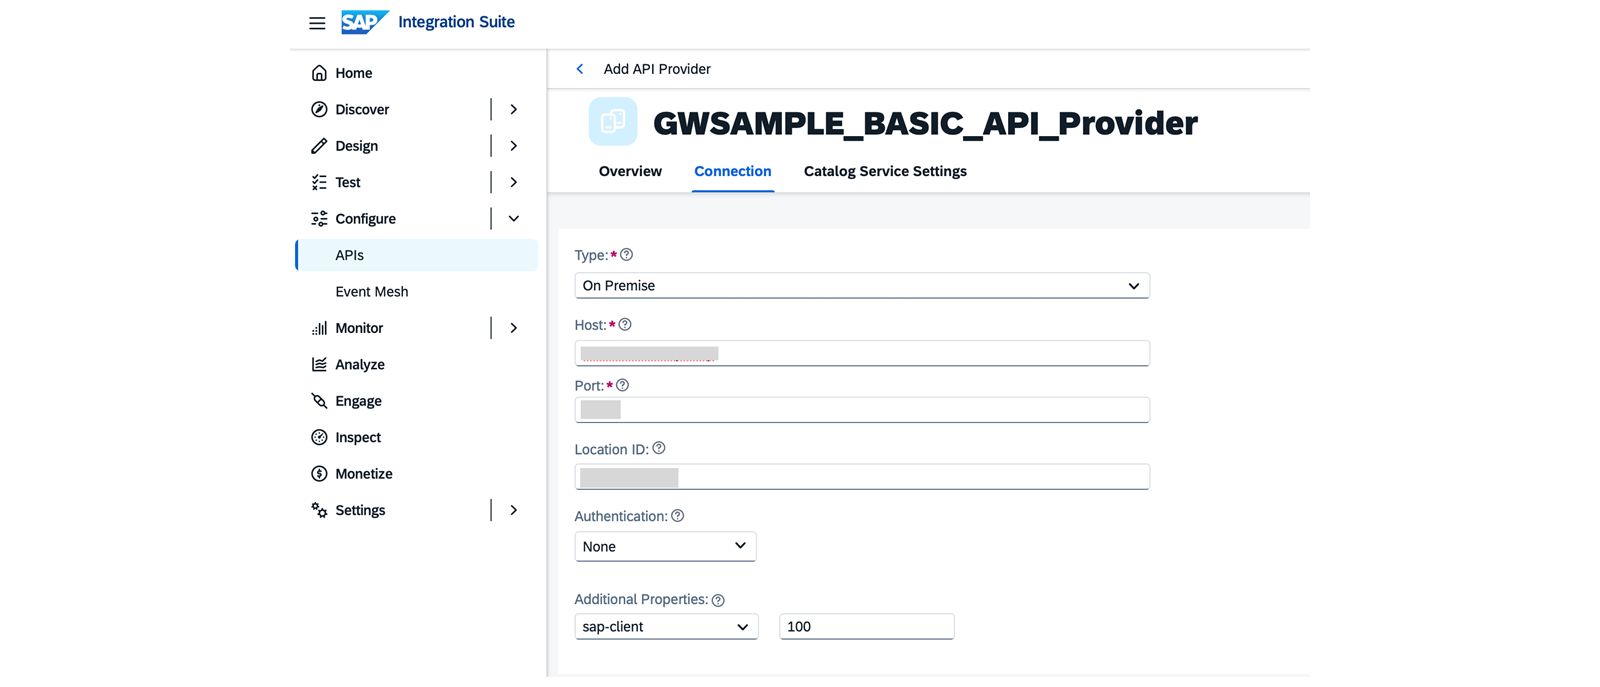Viewport: 1600px width, 687px height.
Task: Click the Test checklist icon
Action: click(319, 182)
